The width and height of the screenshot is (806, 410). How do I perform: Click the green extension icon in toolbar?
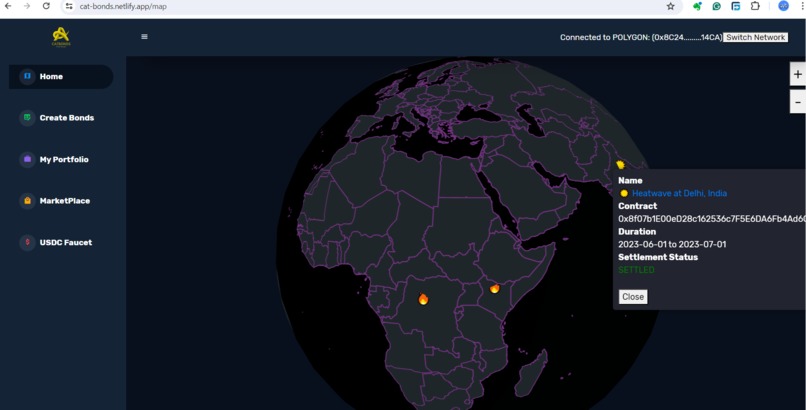(x=697, y=6)
